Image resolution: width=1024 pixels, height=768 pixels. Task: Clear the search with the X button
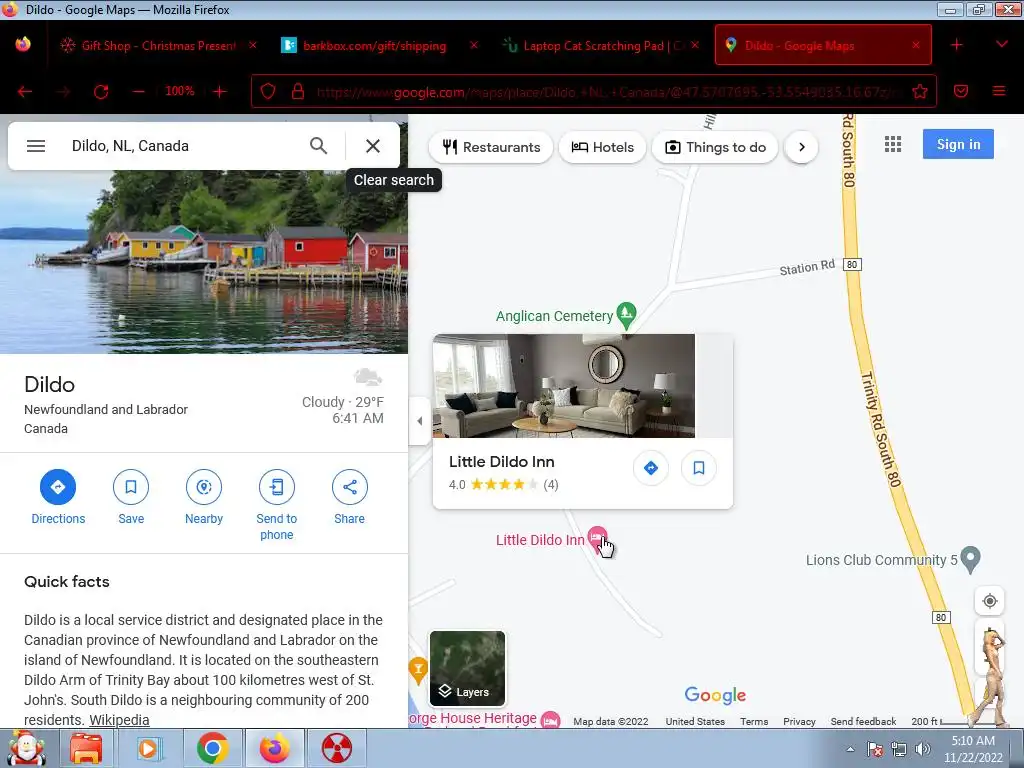[373, 146]
